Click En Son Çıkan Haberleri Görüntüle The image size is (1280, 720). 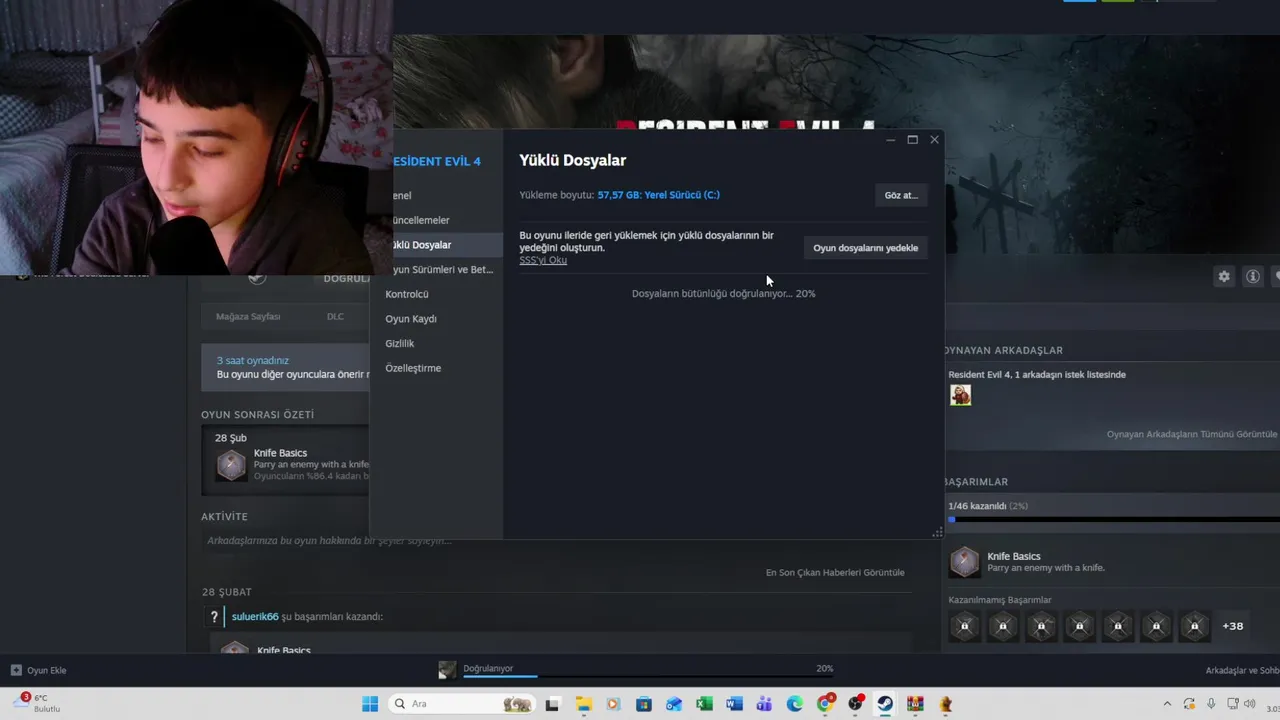point(835,572)
